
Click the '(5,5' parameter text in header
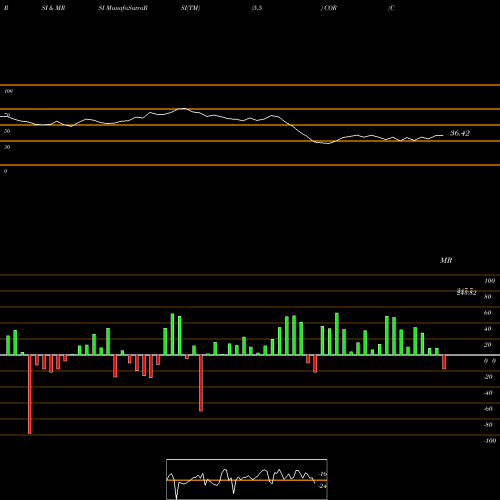pos(257,8)
